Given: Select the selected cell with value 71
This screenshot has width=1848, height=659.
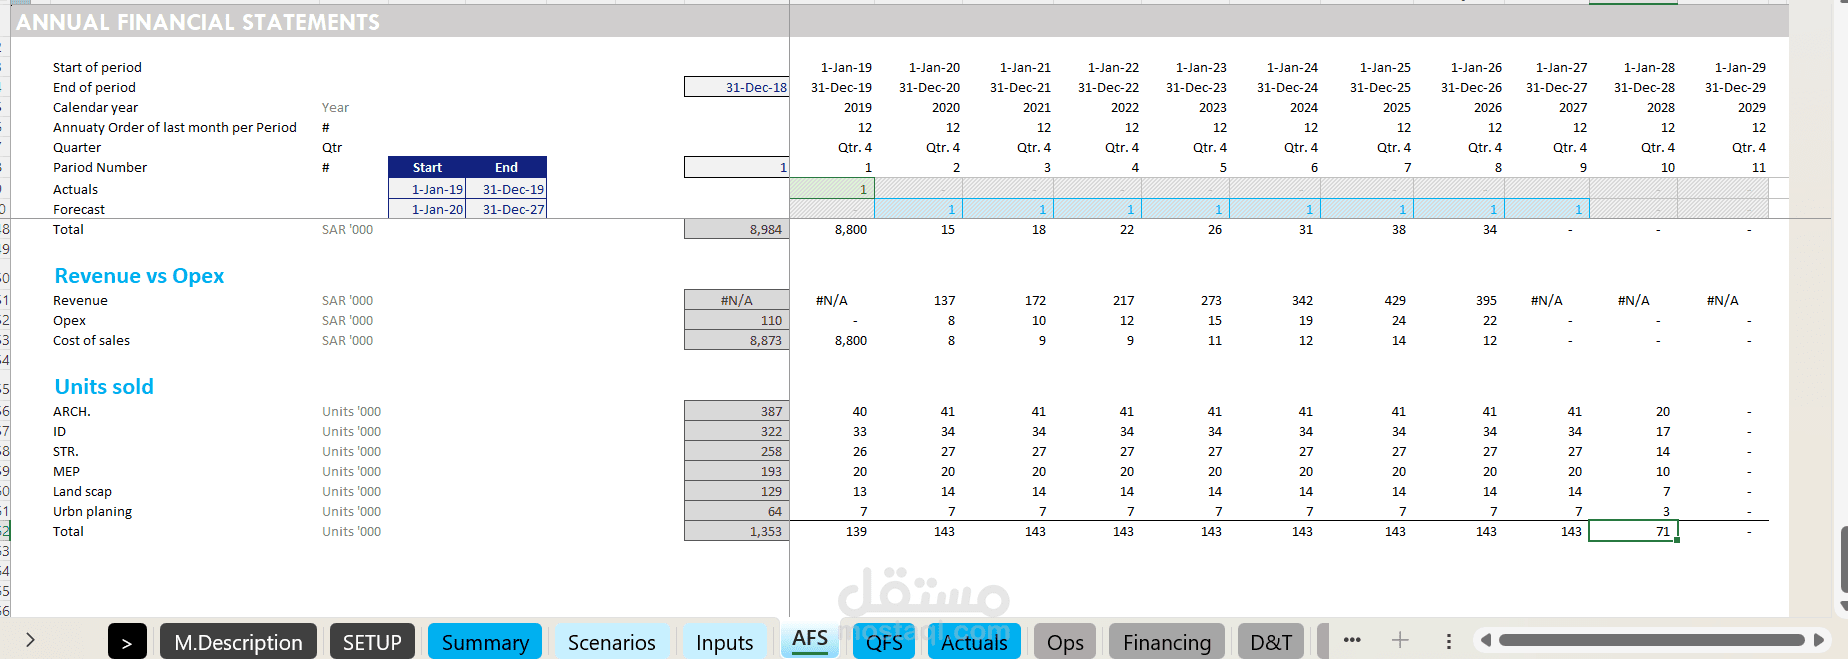Looking at the screenshot, I should pyautogui.click(x=1633, y=531).
